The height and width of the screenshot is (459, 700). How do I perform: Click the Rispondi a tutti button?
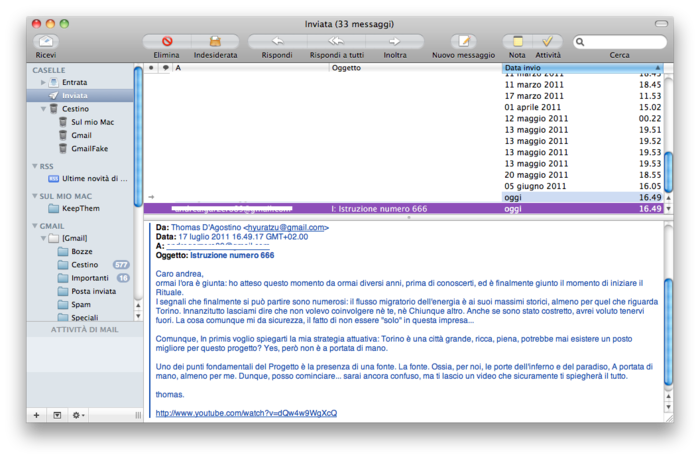click(336, 42)
